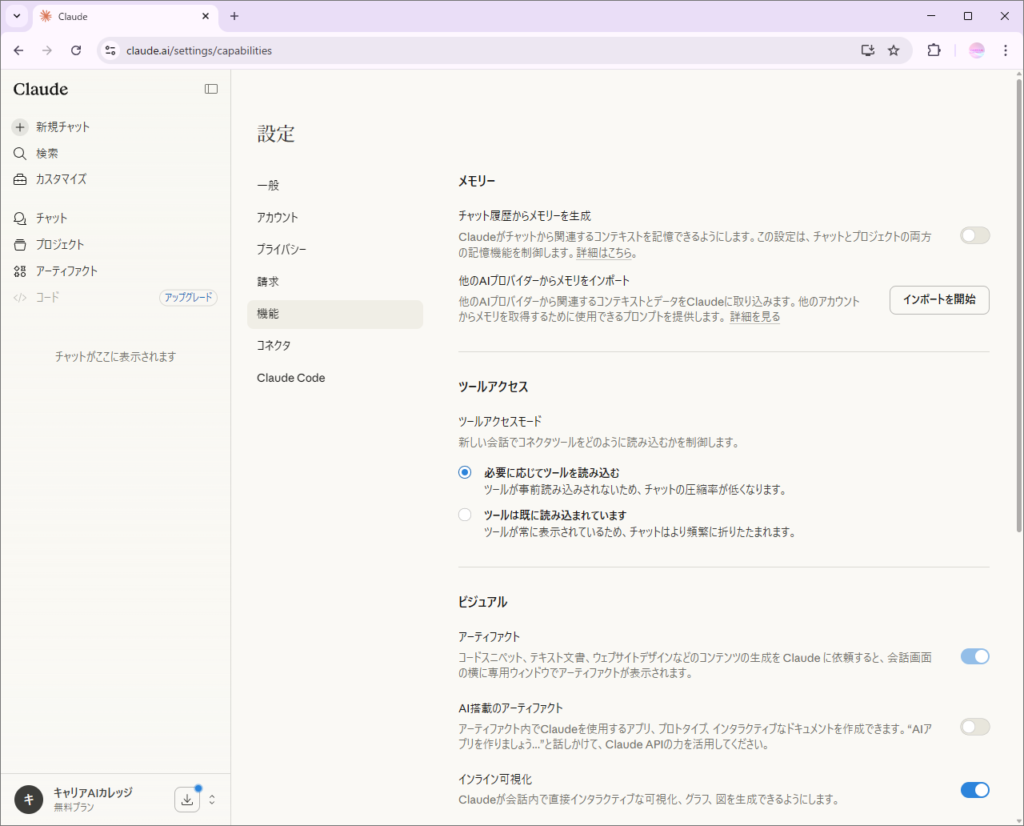Open カスタマイズ briefcase icon in sidebar
The image size is (1024, 826).
(20, 180)
